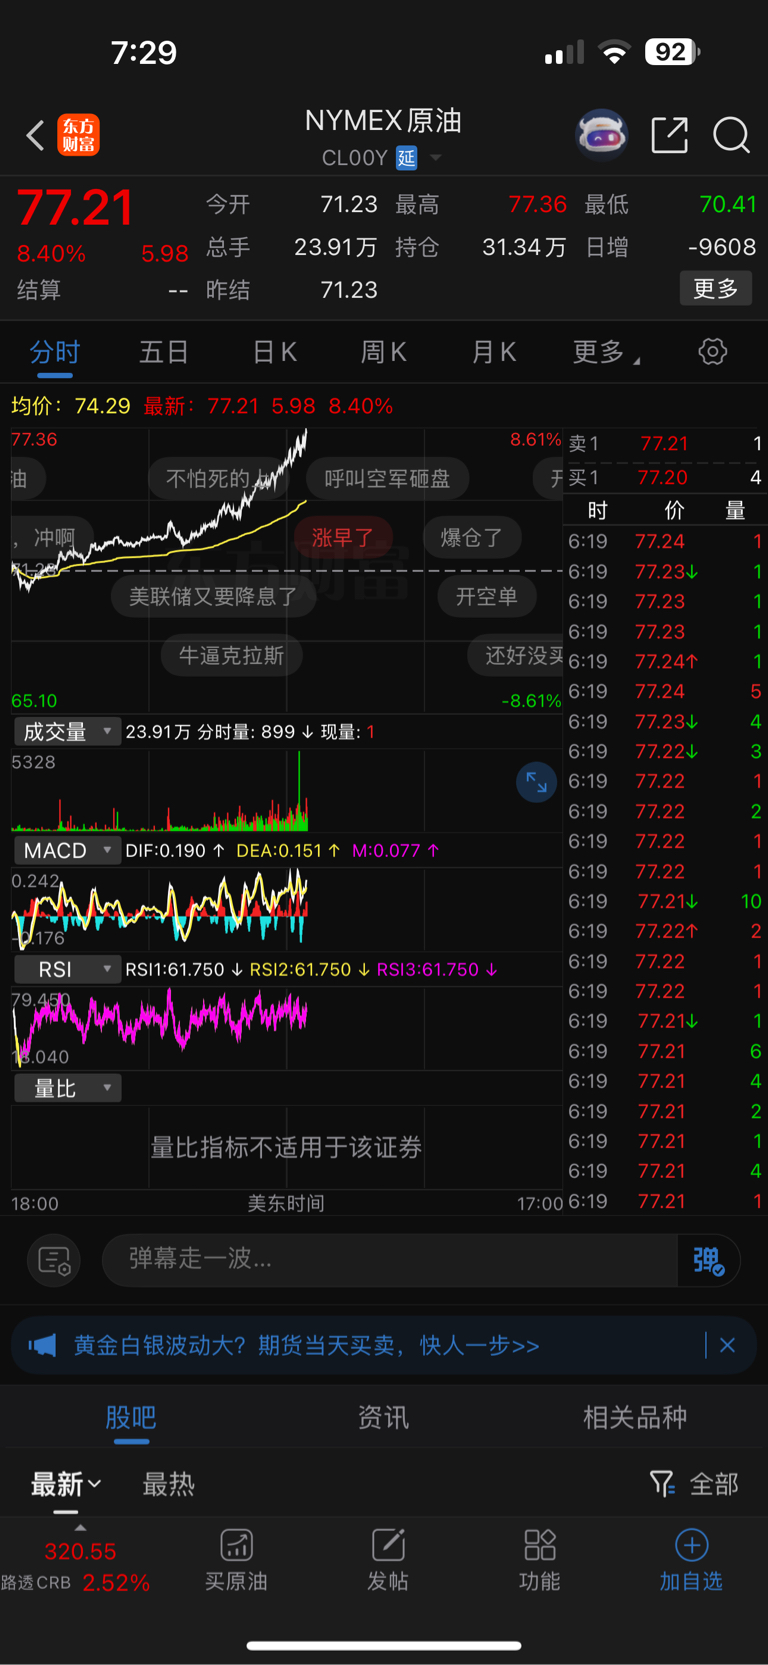
Task: Open the gold silver futures promo link
Action: [x=307, y=1345]
